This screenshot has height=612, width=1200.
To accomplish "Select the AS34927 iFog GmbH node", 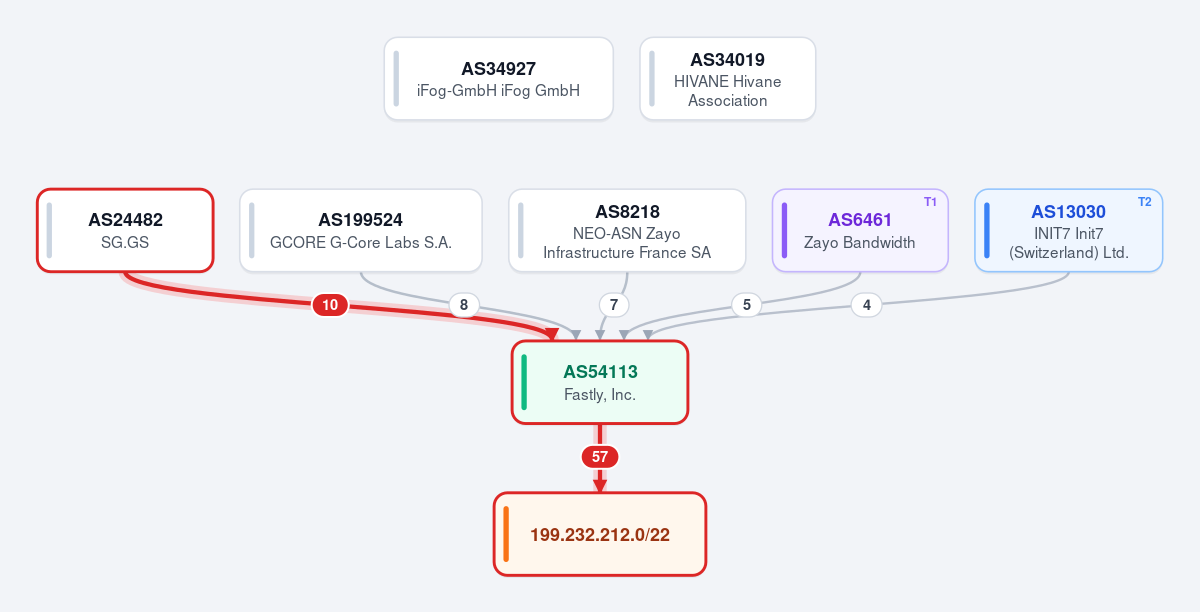I will coord(498,79).
